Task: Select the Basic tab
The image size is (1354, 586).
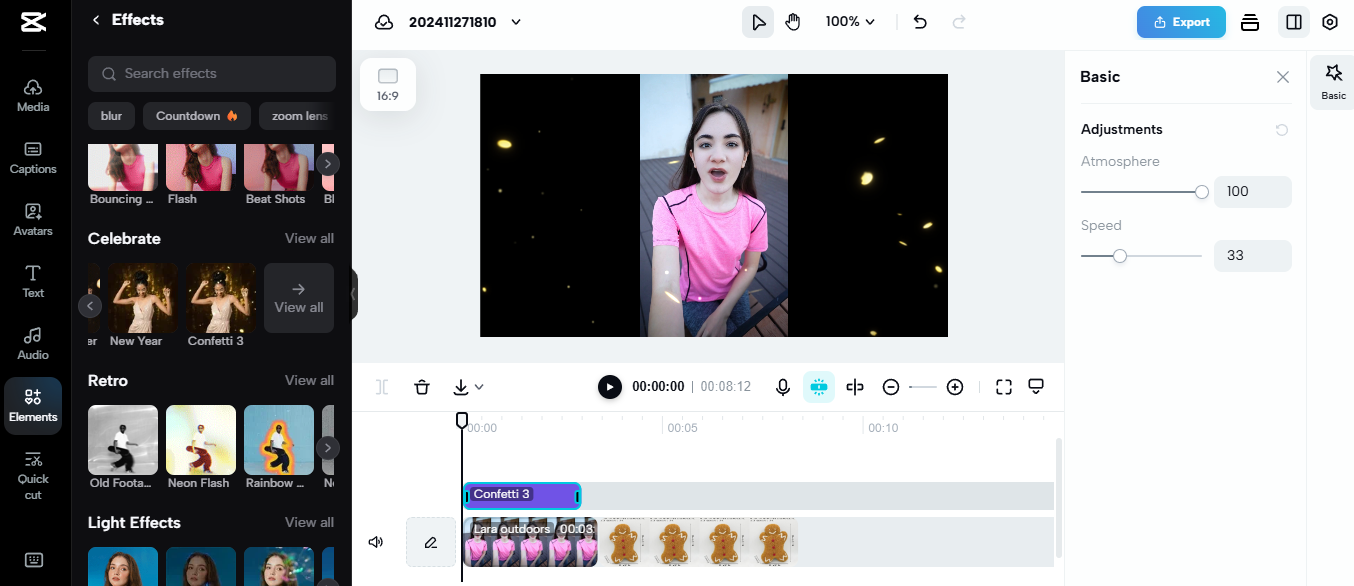Action: point(1333,82)
